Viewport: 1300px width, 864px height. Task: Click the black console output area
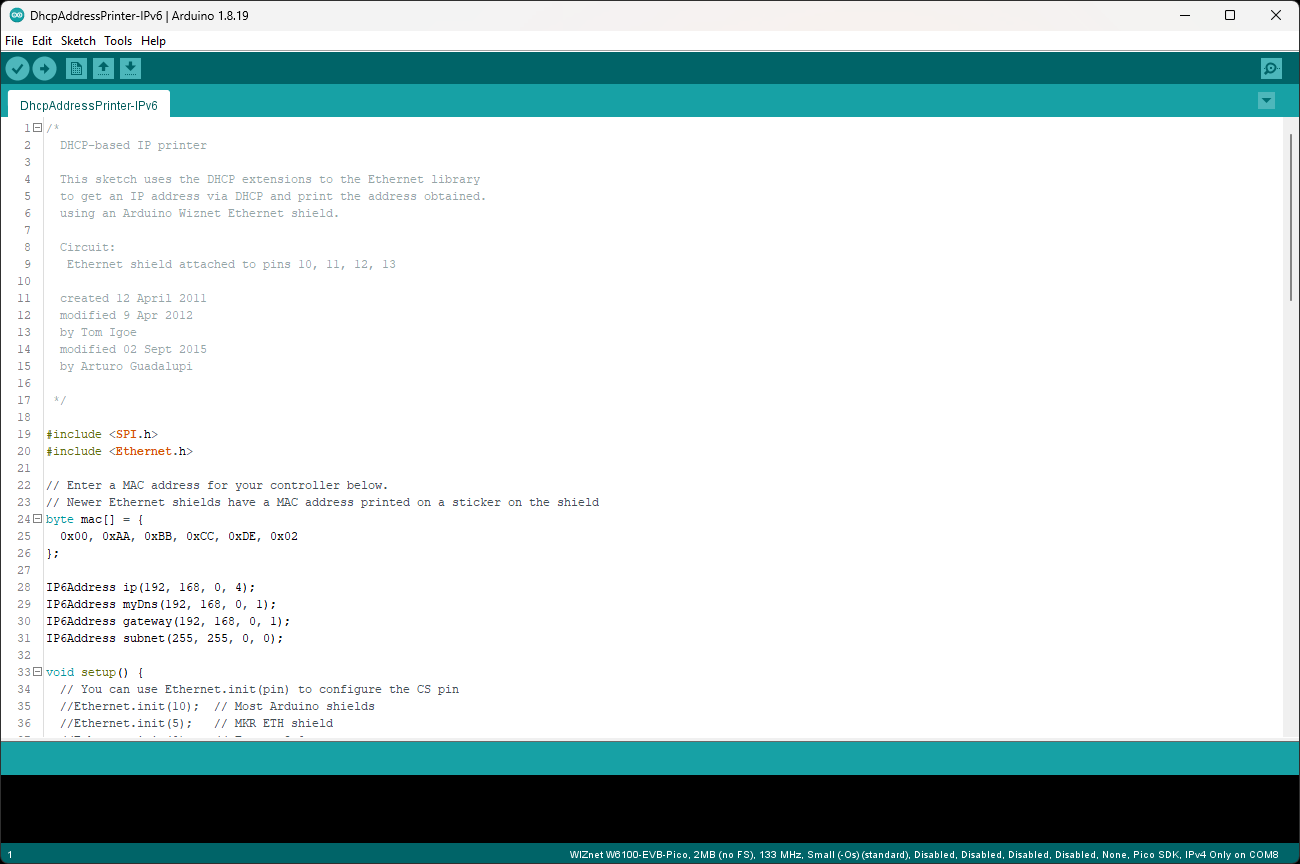click(650, 808)
